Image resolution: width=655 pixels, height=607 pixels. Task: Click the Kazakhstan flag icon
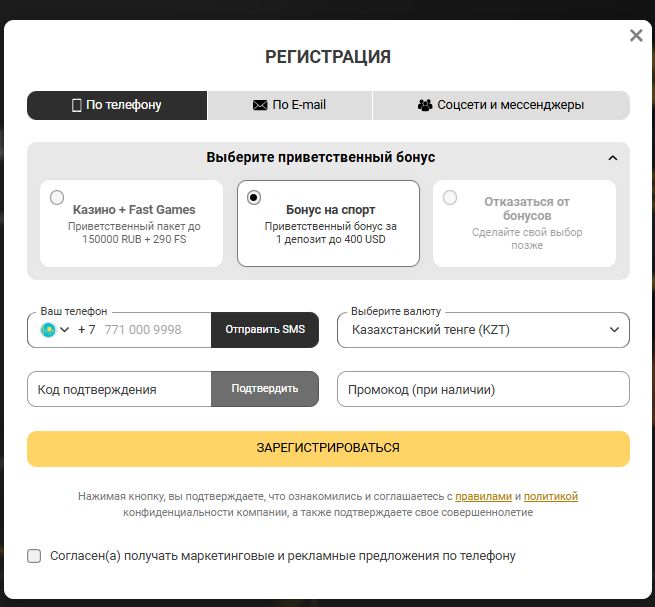pyautogui.click(x=48, y=330)
